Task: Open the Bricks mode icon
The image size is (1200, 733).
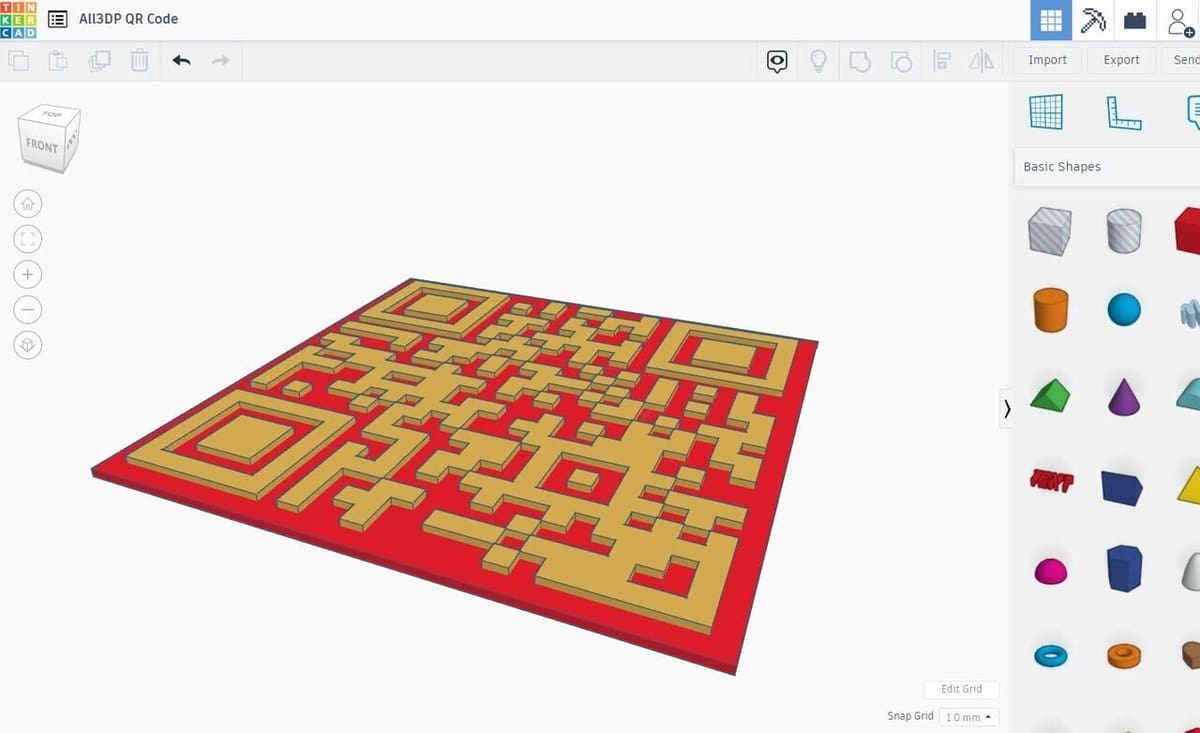Action: [1134, 20]
